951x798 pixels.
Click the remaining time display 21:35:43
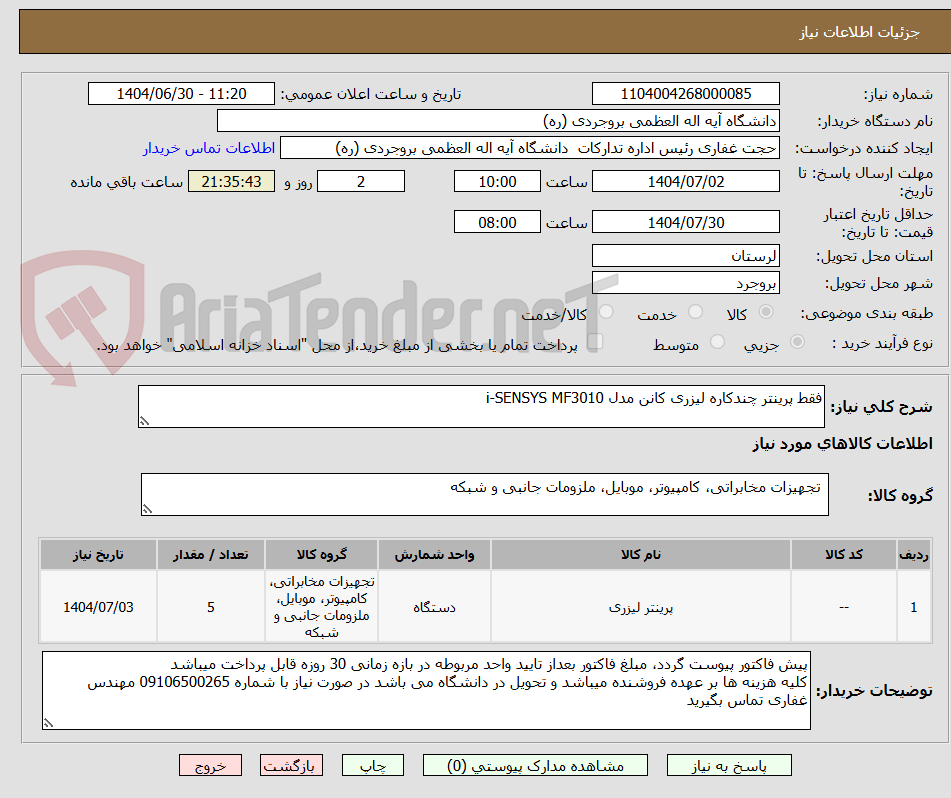(x=231, y=181)
